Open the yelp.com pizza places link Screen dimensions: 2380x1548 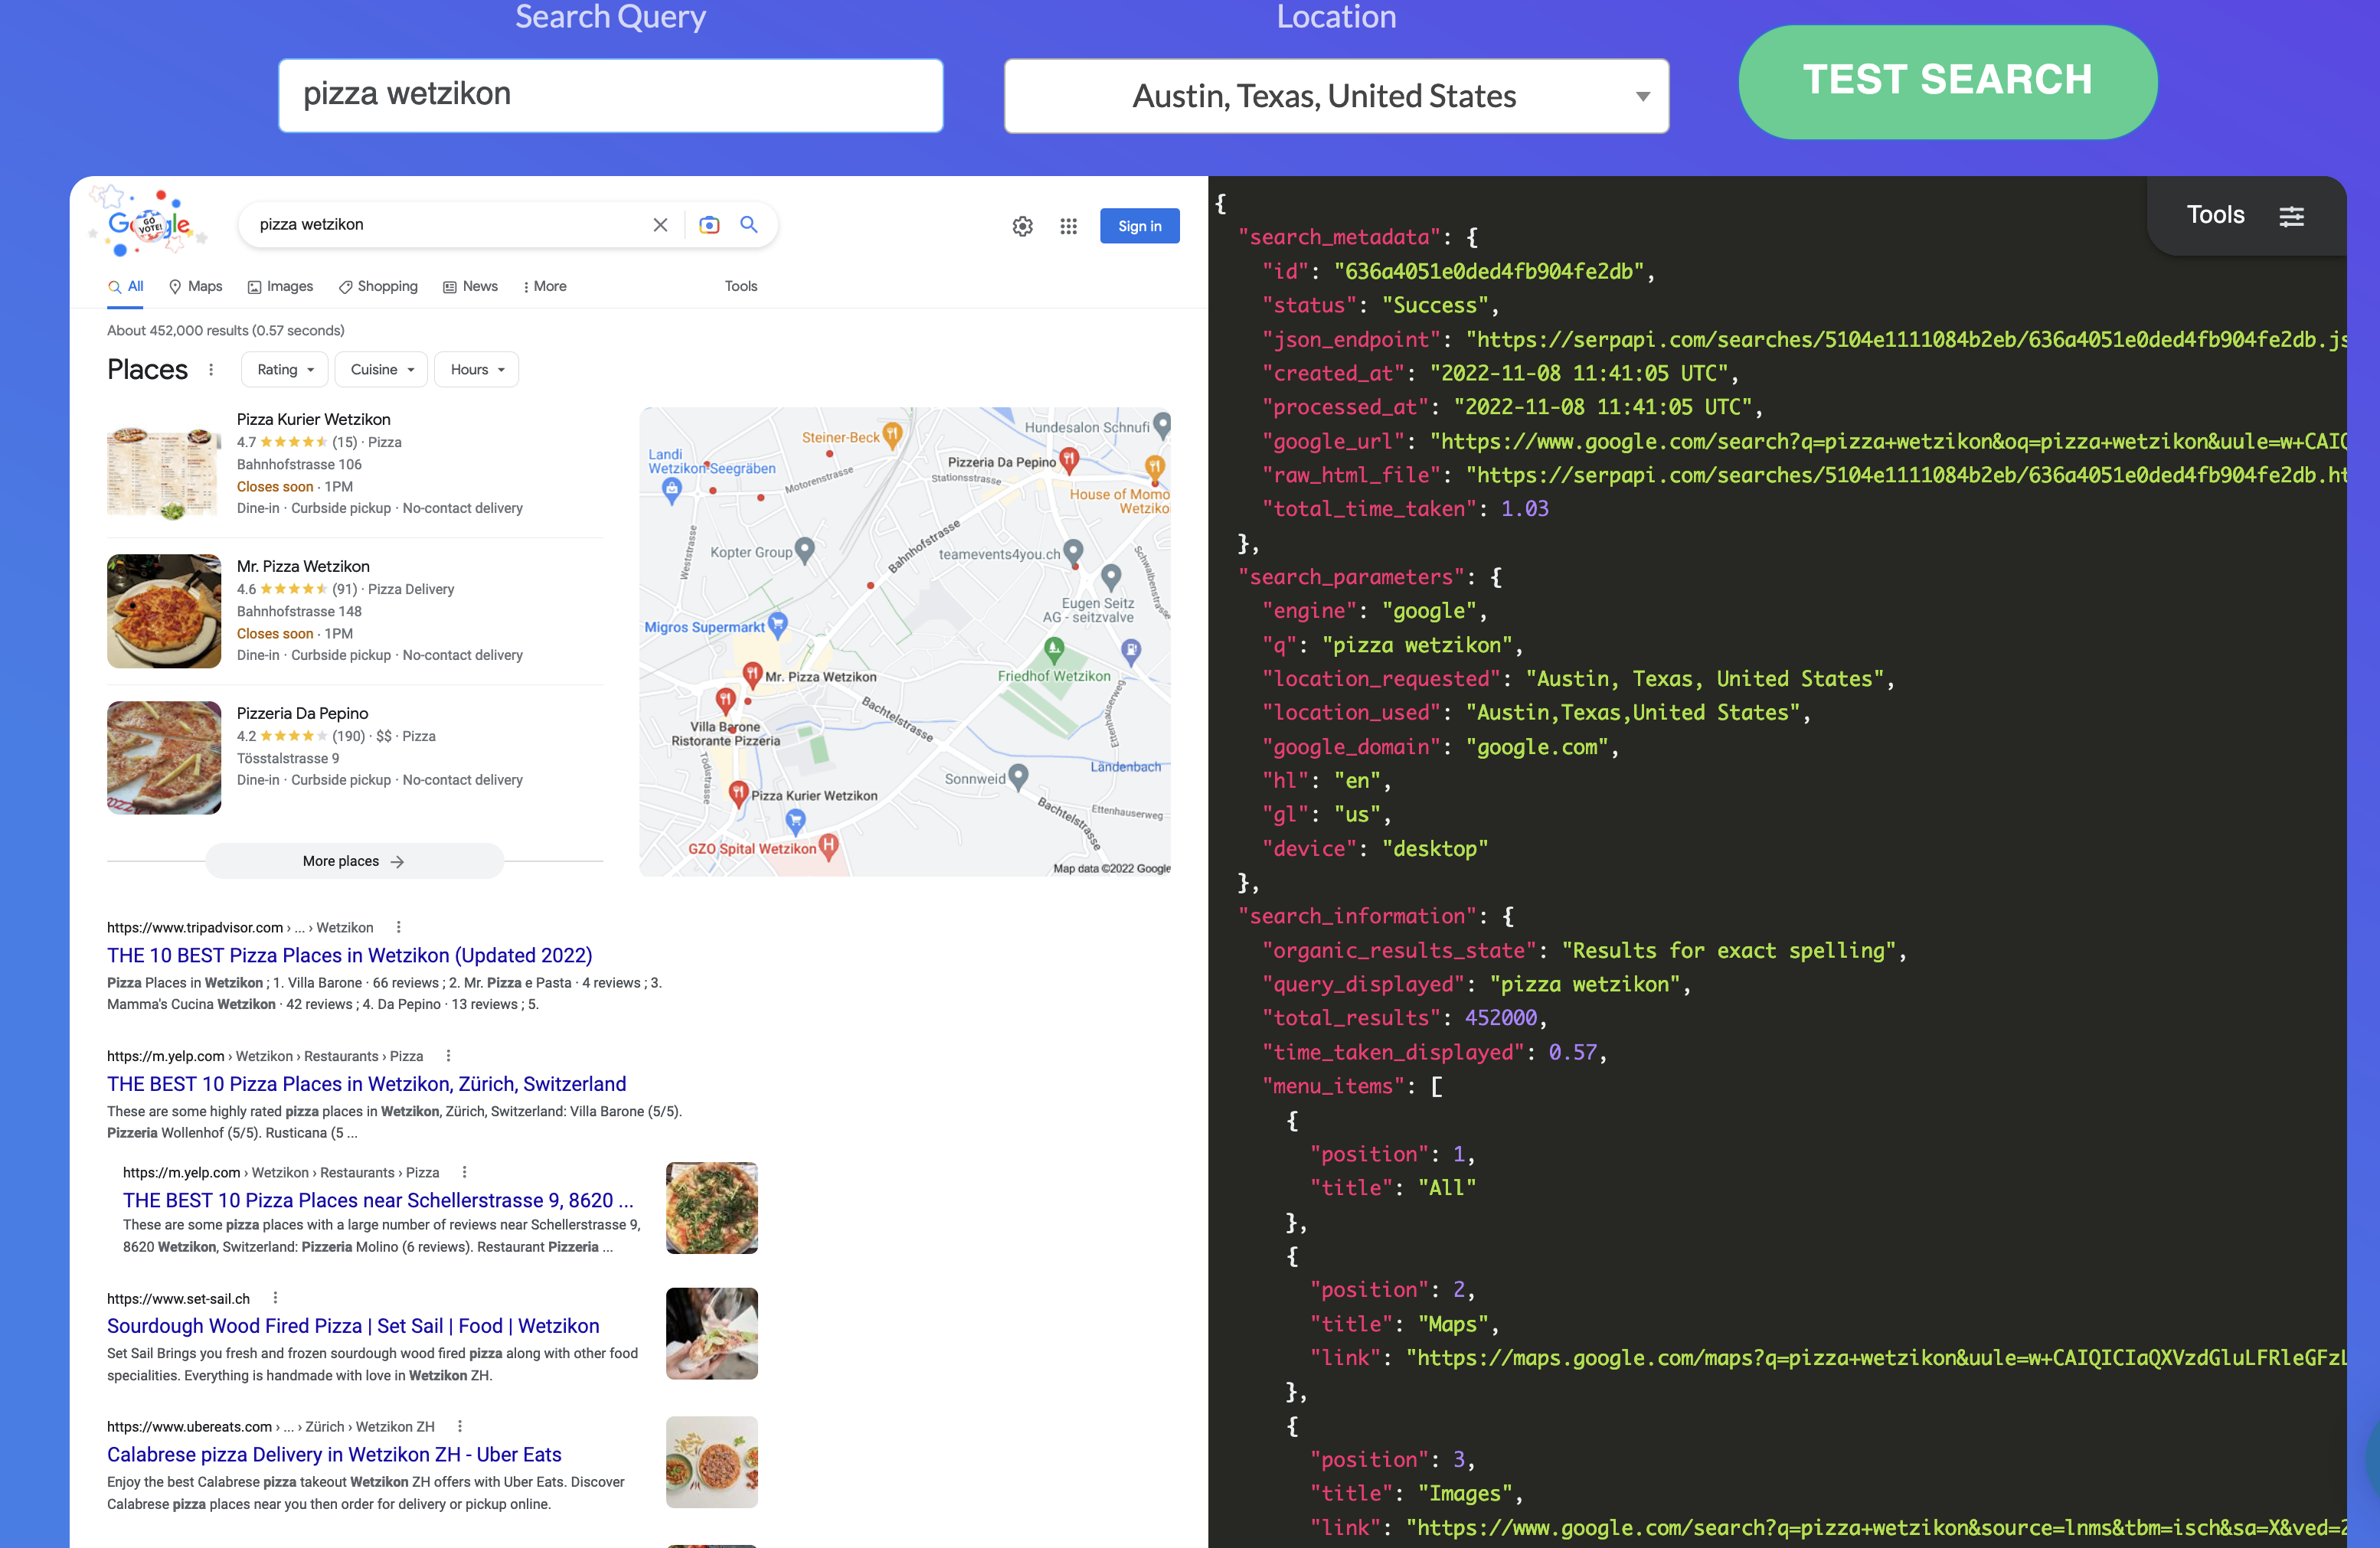click(366, 1083)
